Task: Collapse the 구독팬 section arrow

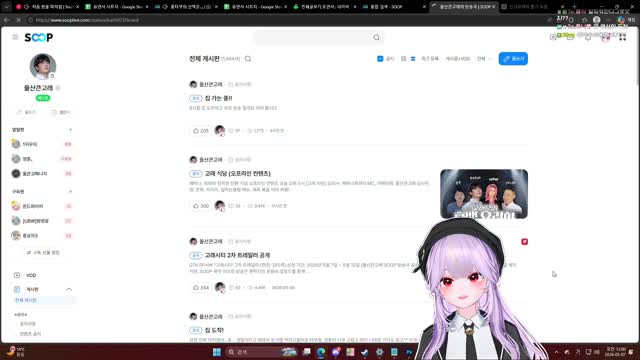Action: tap(70, 191)
